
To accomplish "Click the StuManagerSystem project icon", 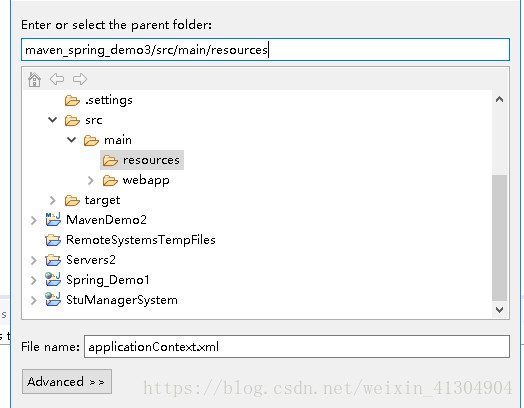I will click(53, 299).
